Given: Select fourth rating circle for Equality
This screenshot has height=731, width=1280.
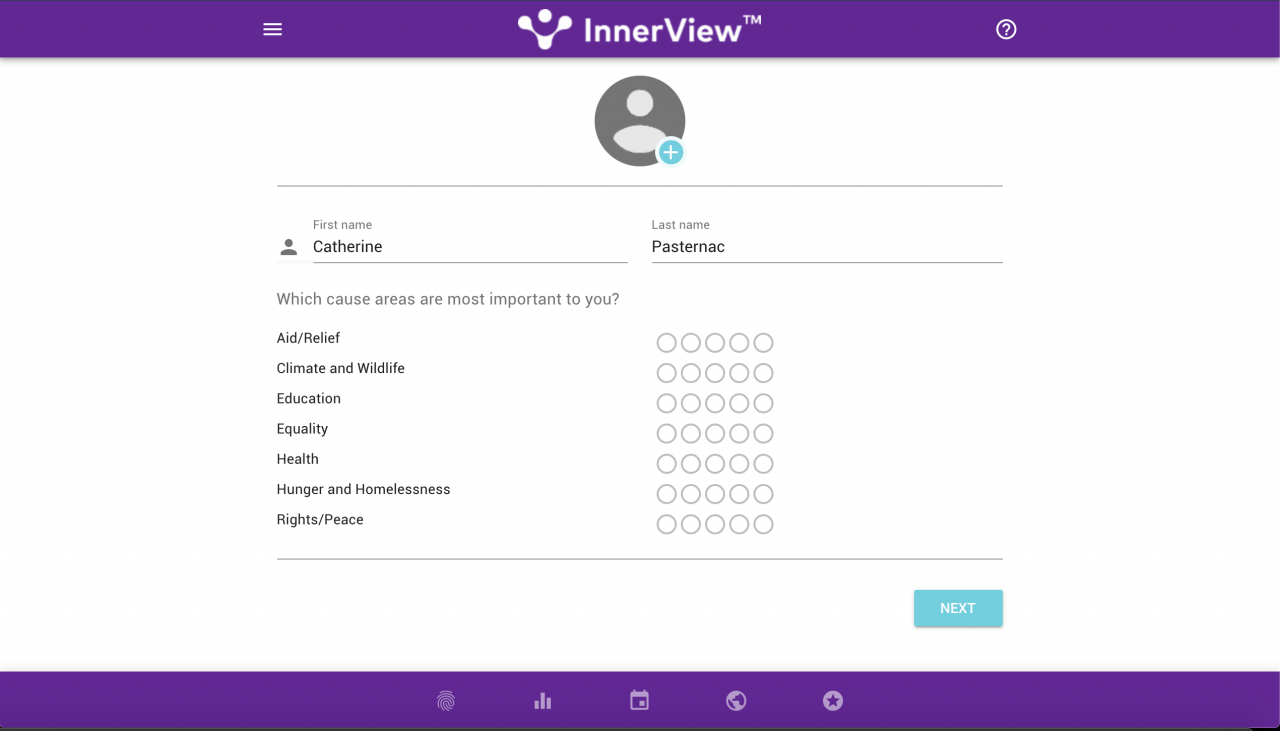Looking at the screenshot, I should [739, 434].
